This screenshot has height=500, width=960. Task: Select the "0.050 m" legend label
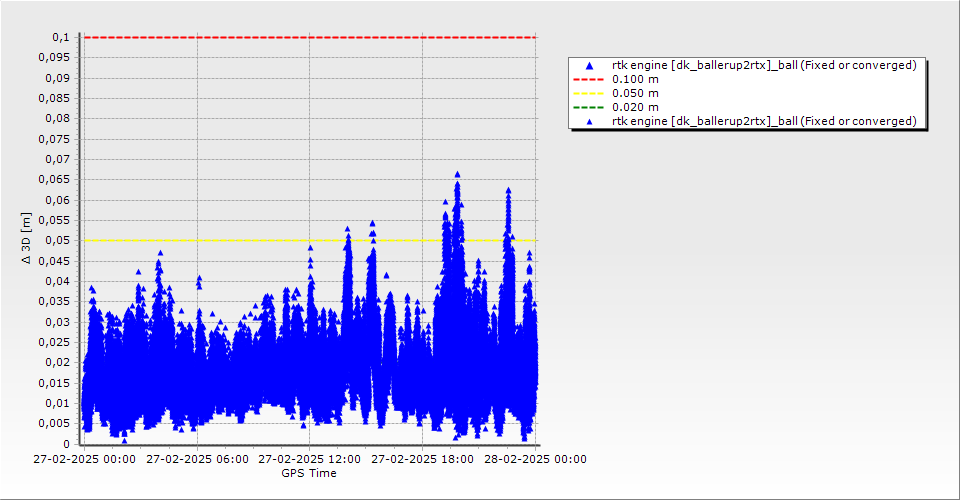click(x=636, y=94)
